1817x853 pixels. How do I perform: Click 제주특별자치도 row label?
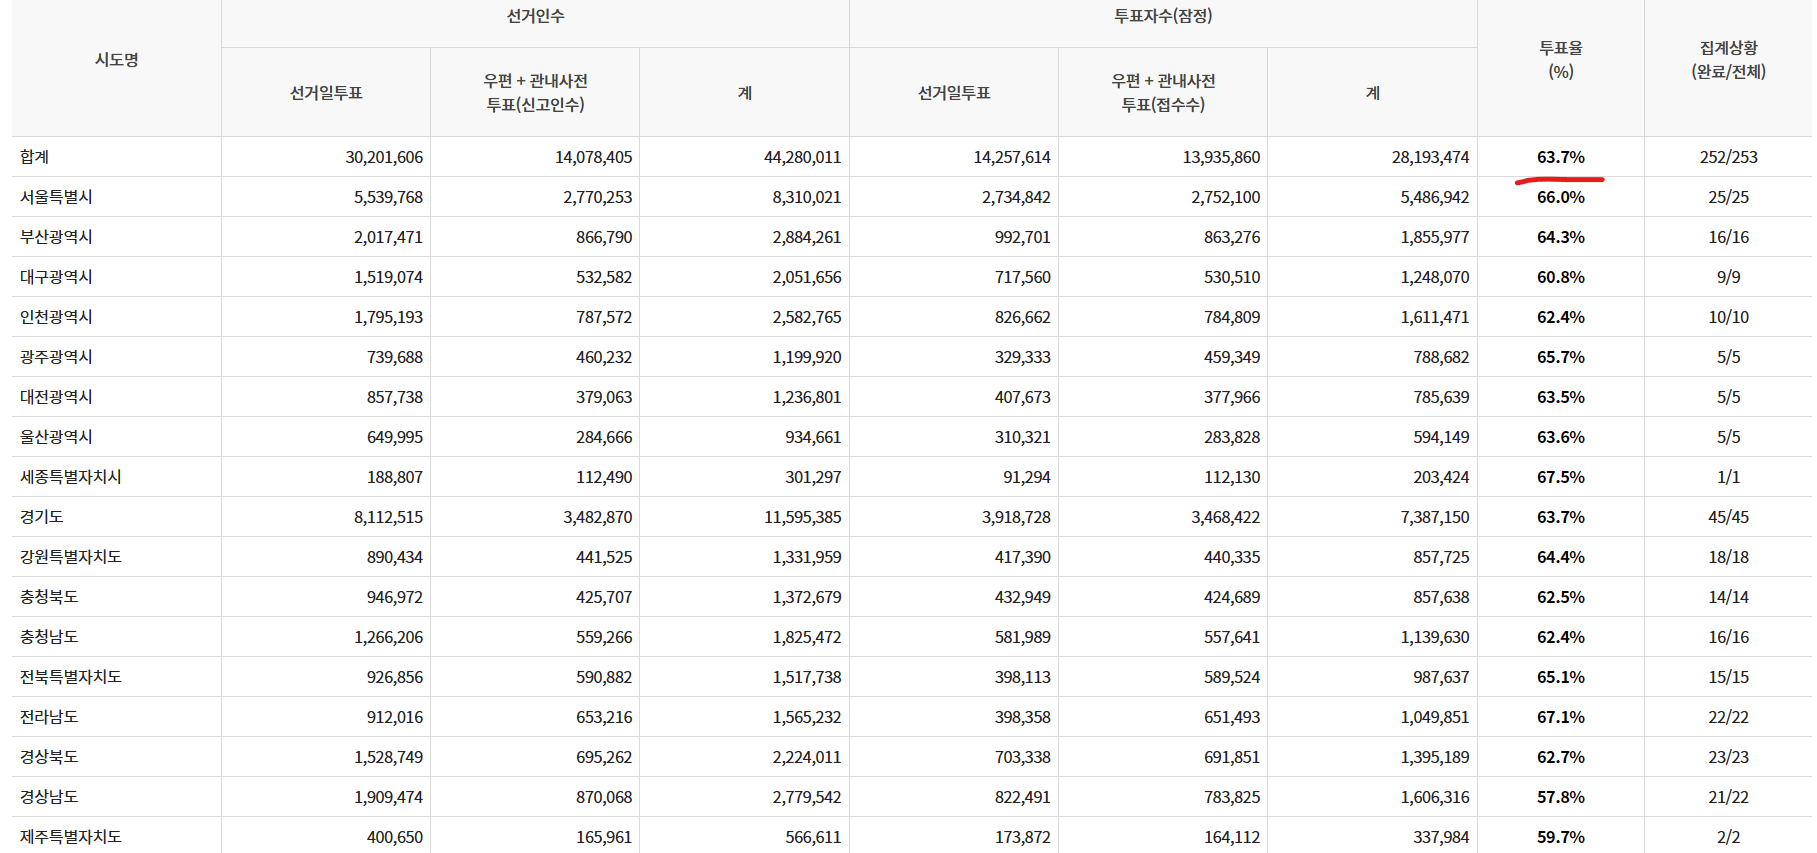click(71, 837)
